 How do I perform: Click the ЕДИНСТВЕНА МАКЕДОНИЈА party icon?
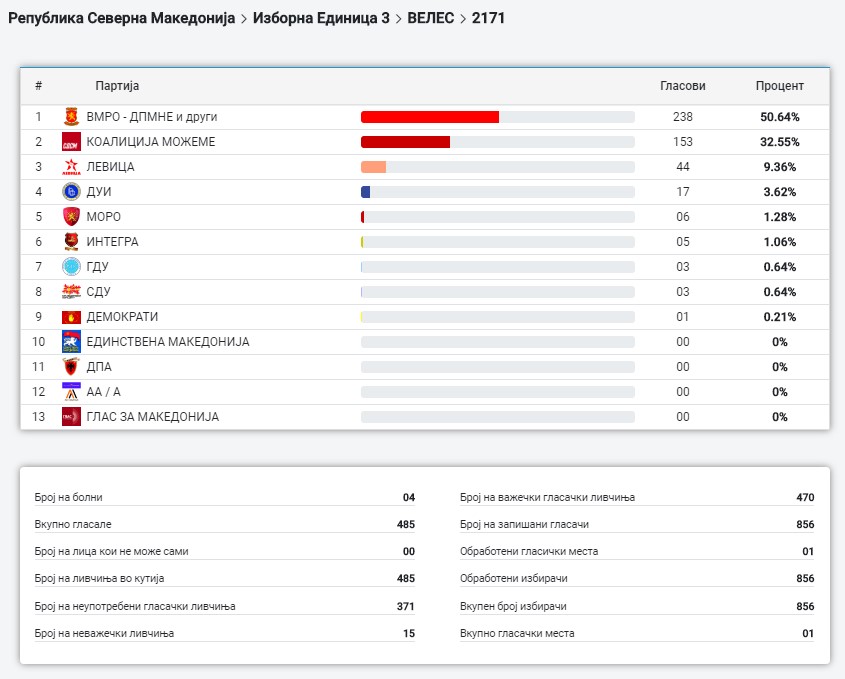coord(71,342)
